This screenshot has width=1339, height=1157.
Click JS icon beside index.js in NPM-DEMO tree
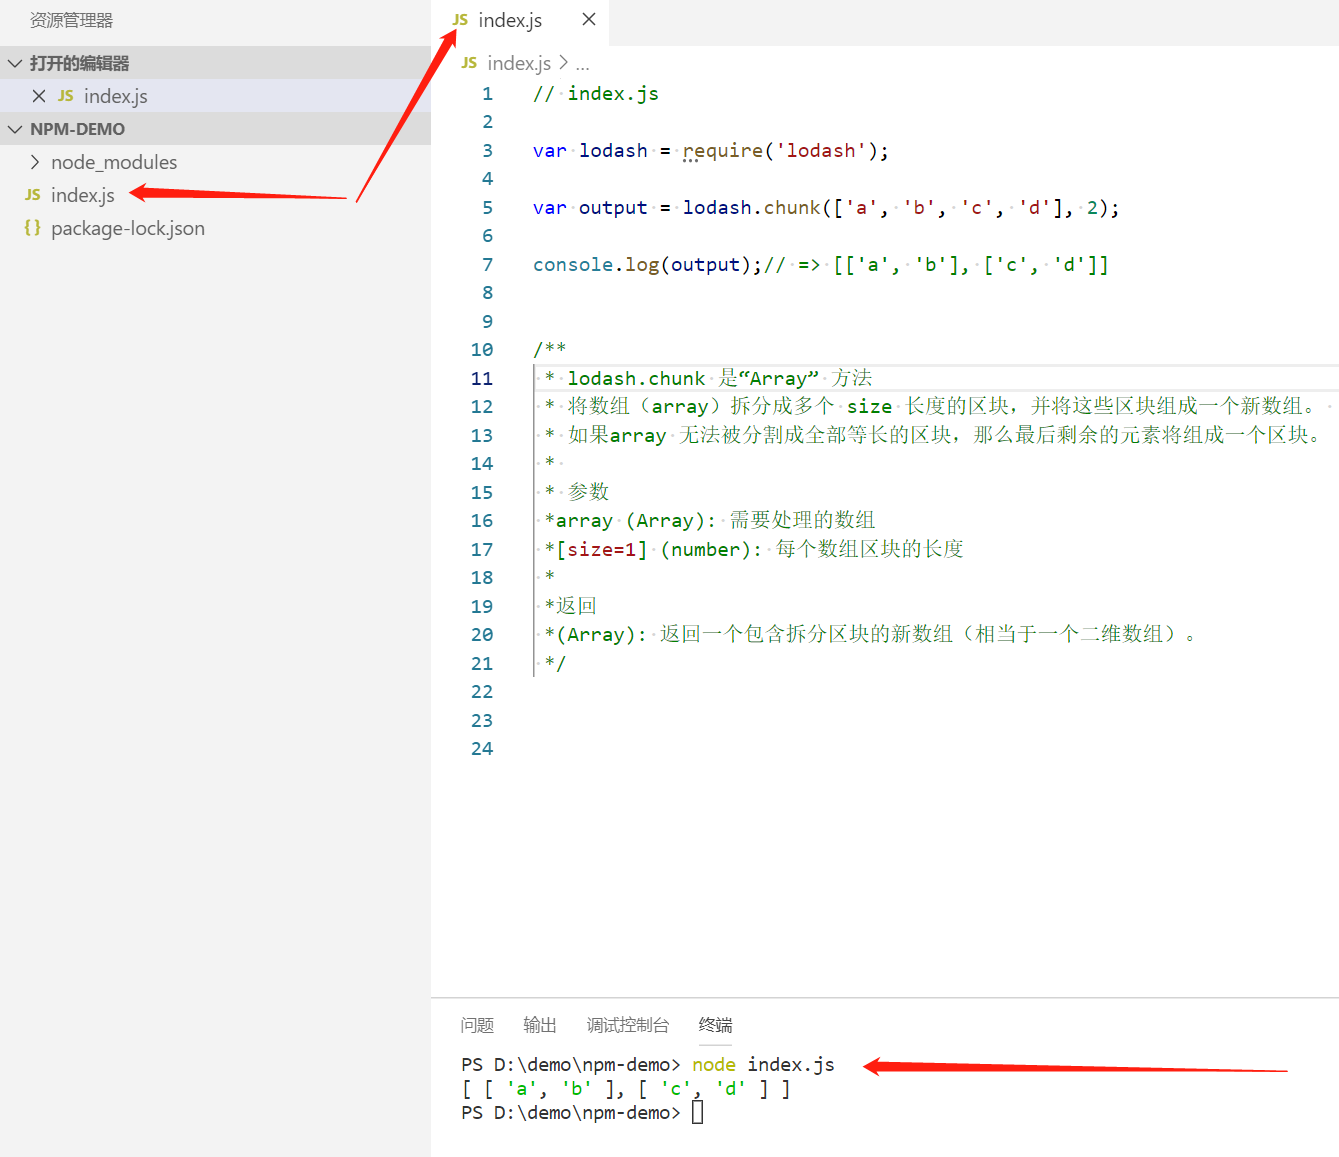[33, 195]
